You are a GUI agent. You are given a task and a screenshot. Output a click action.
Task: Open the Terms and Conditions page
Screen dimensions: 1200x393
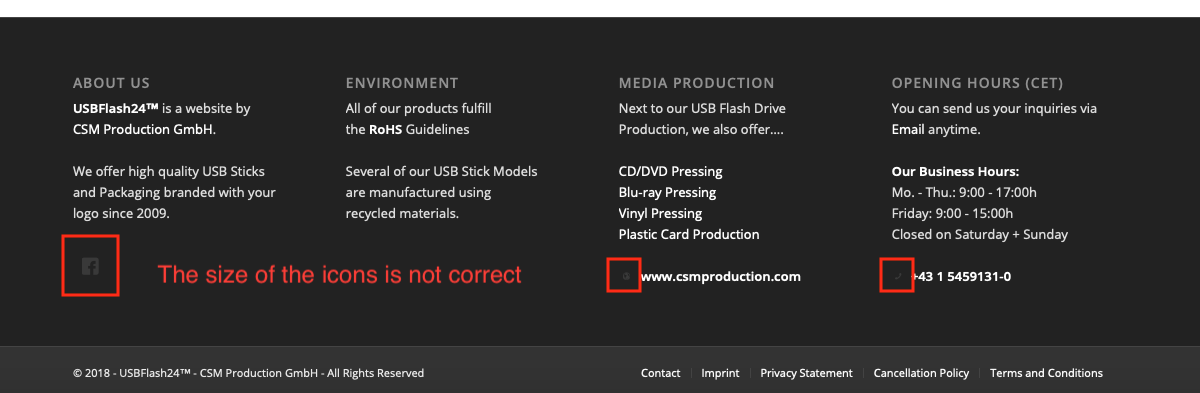[1046, 373]
